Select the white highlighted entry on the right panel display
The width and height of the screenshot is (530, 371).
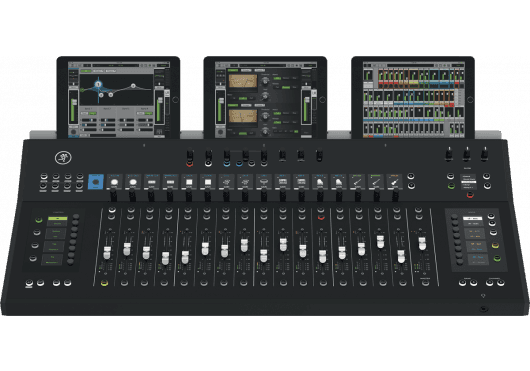click(472, 219)
